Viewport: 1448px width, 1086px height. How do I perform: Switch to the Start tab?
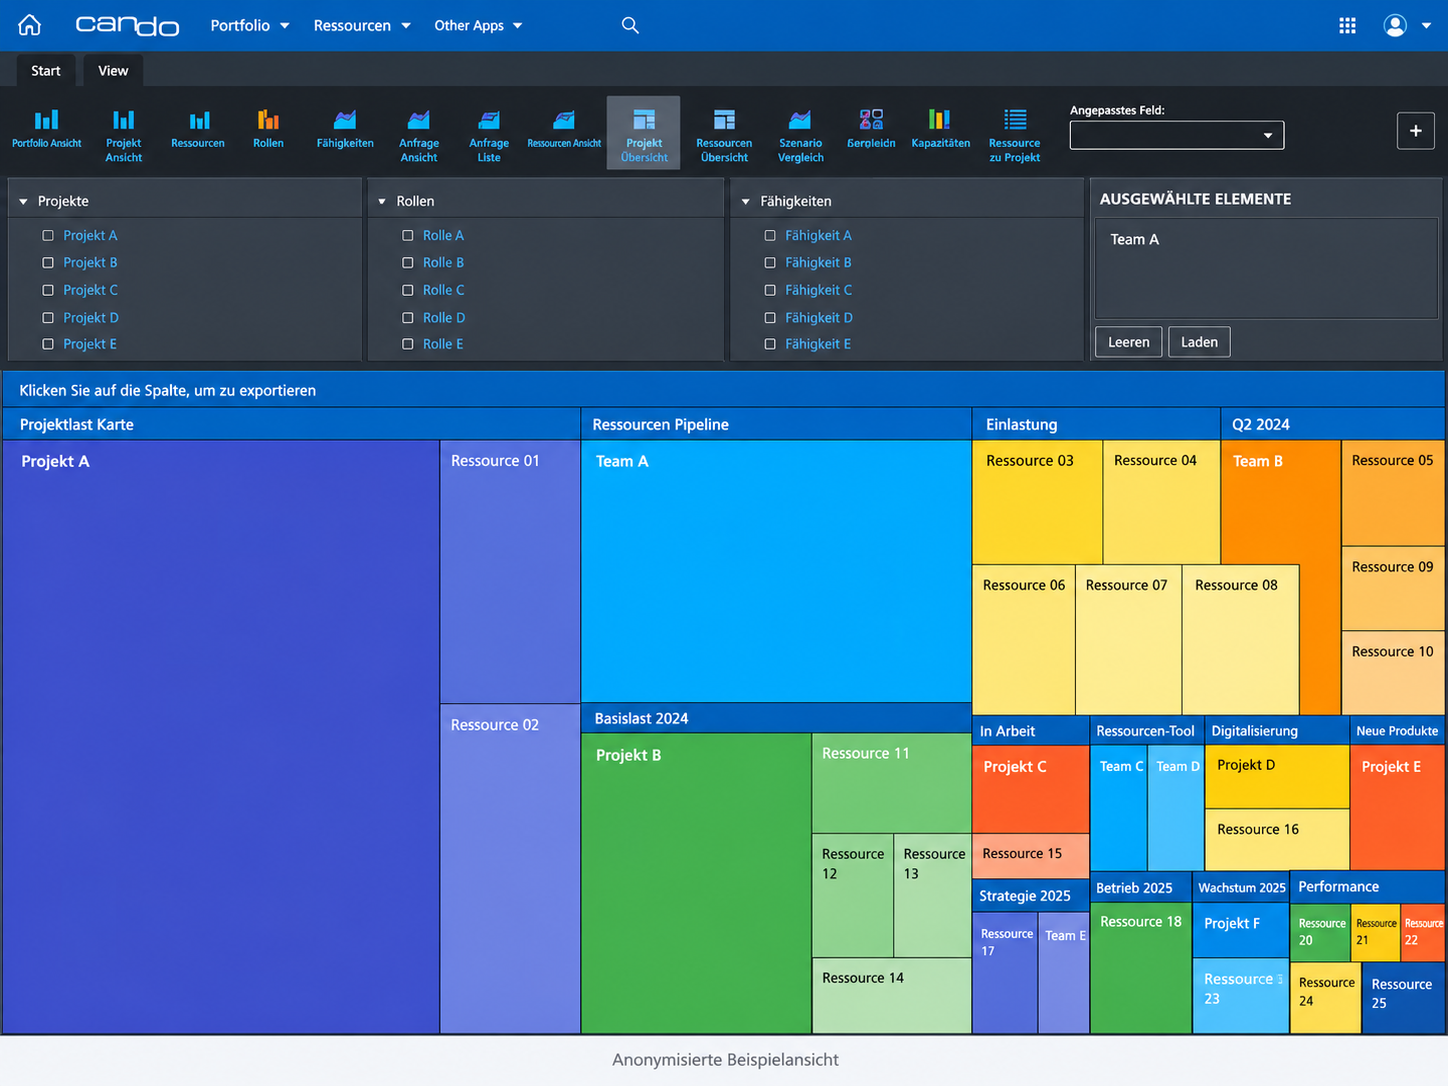coord(45,71)
